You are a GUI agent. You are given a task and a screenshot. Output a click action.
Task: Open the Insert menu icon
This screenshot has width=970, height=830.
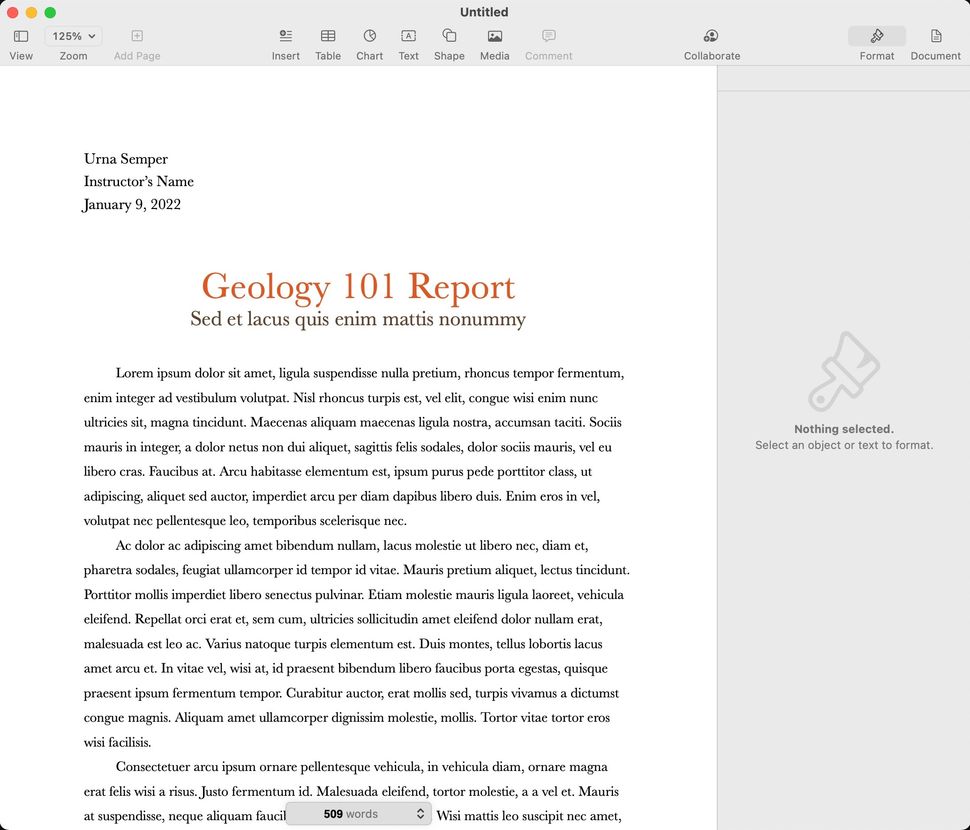(x=285, y=40)
